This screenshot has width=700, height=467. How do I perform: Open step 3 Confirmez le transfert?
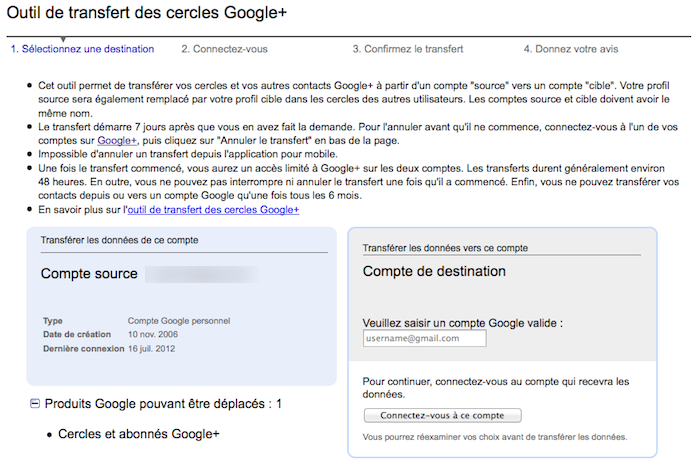pyautogui.click(x=403, y=49)
